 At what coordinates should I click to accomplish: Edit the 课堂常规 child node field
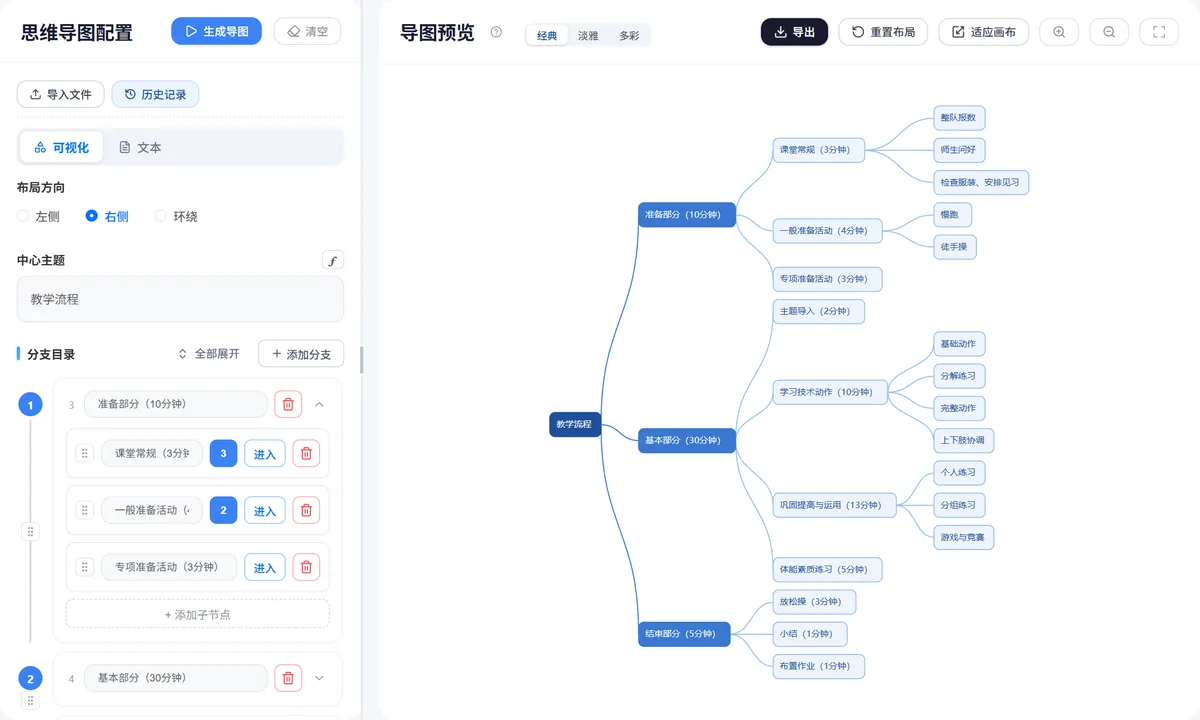[152, 453]
